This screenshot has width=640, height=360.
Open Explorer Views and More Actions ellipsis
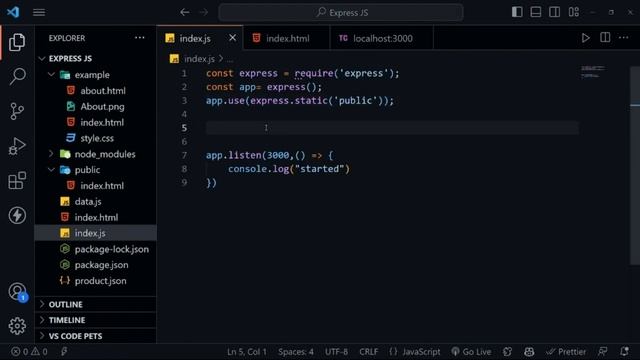(140, 38)
